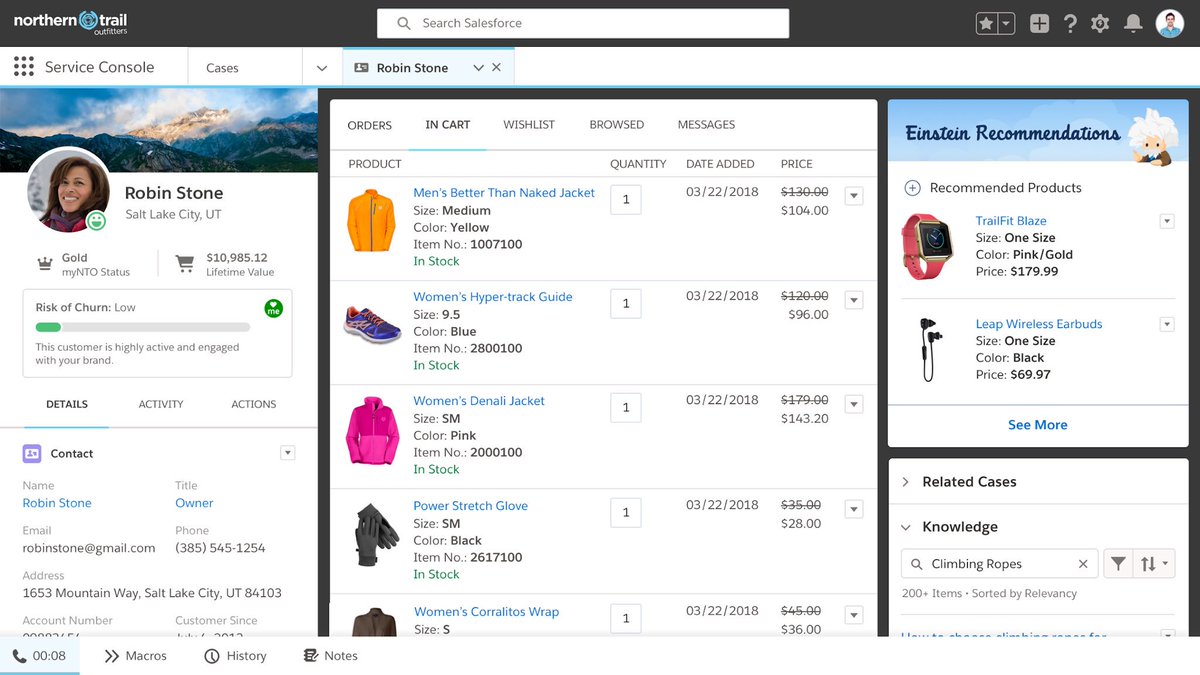The width and height of the screenshot is (1200, 675).
Task: Open the Favorites list dropdown arrow
Action: point(1007,23)
